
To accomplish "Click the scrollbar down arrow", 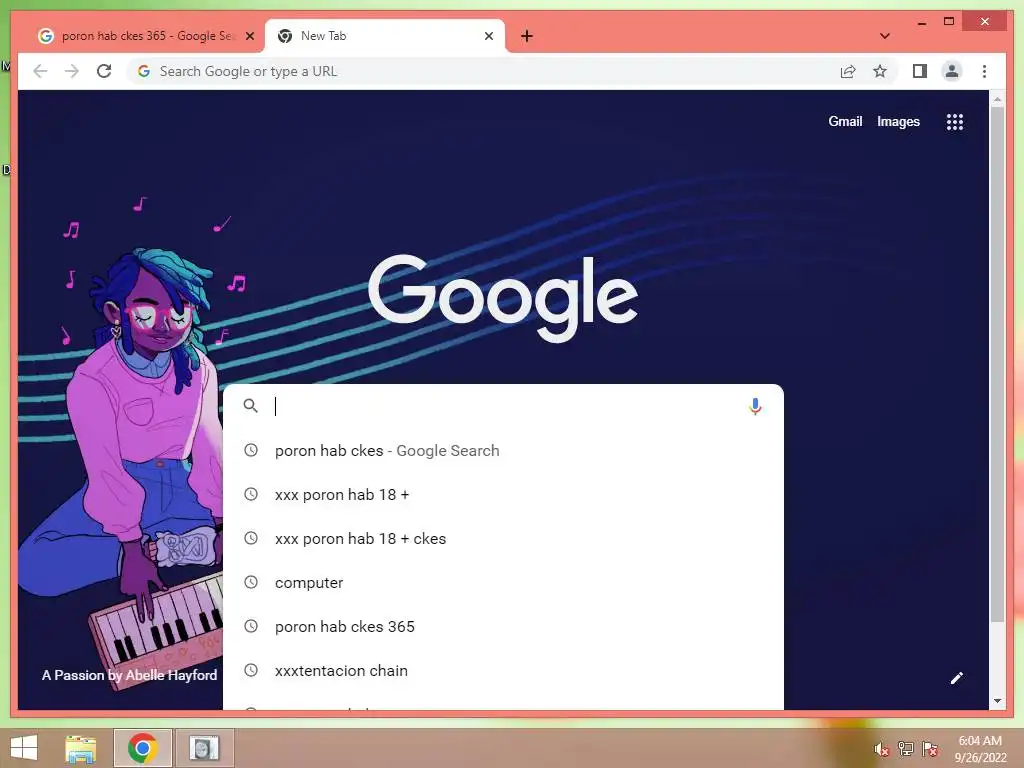I will coord(997,701).
